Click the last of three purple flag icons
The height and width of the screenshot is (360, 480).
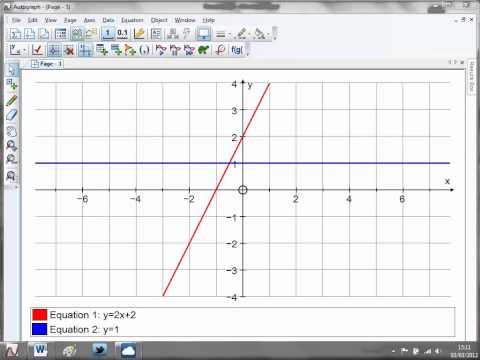pos(189,50)
